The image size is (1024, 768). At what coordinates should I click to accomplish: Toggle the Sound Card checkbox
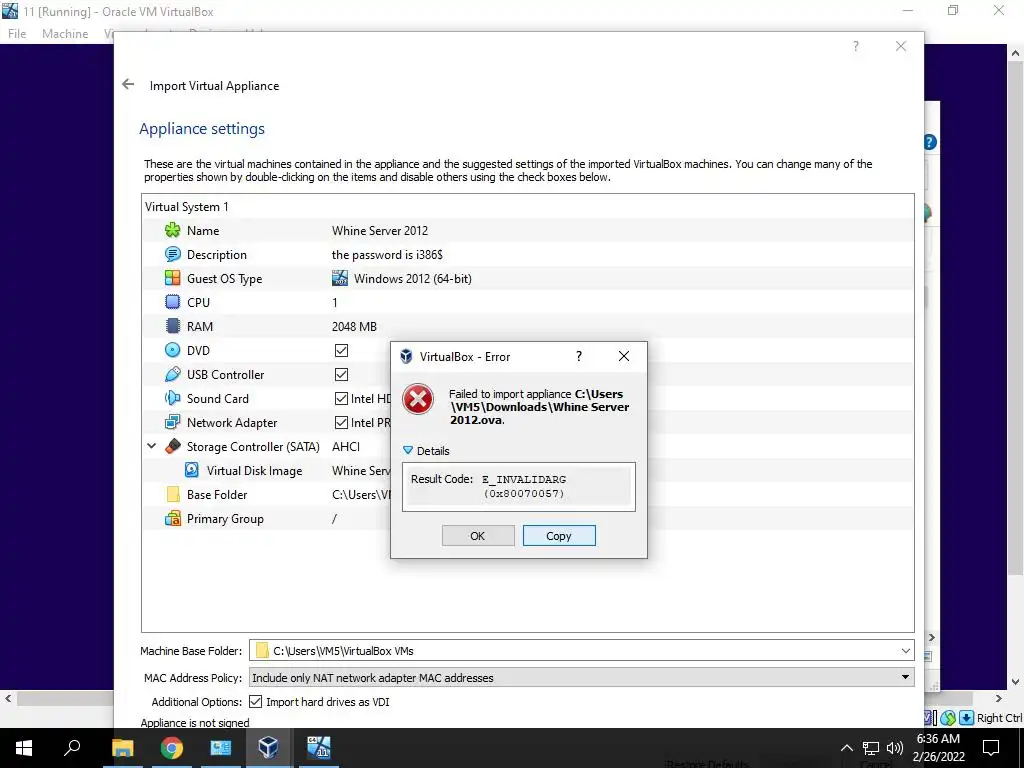click(342, 398)
